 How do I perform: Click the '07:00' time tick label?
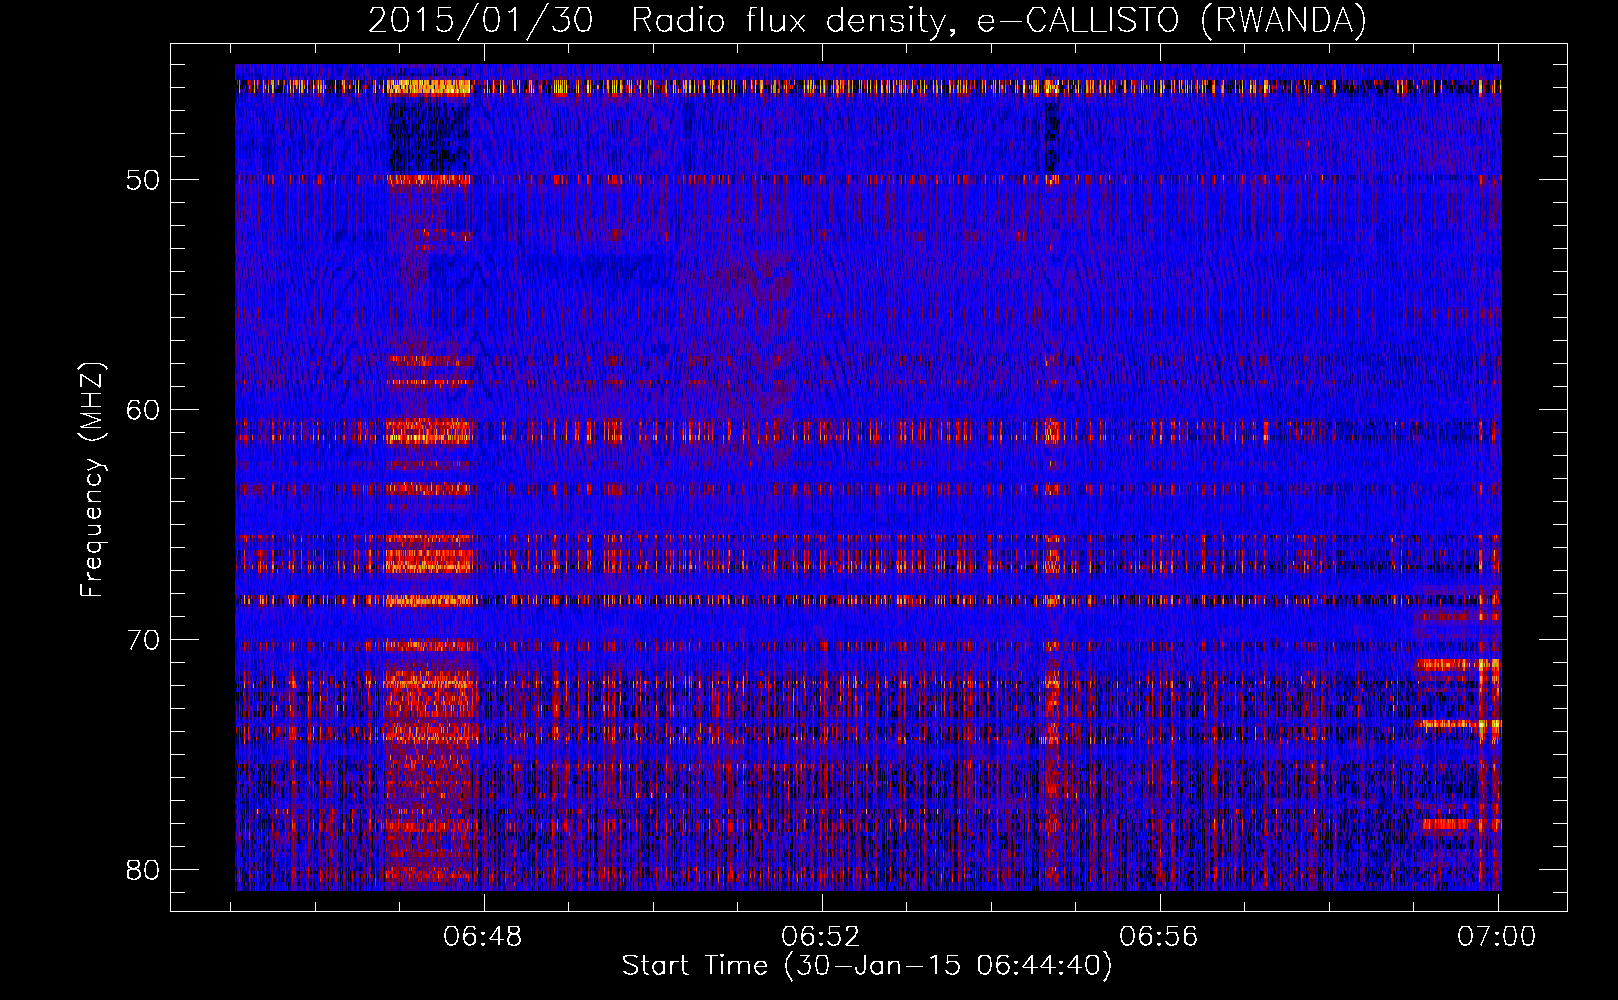[x=1498, y=937]
